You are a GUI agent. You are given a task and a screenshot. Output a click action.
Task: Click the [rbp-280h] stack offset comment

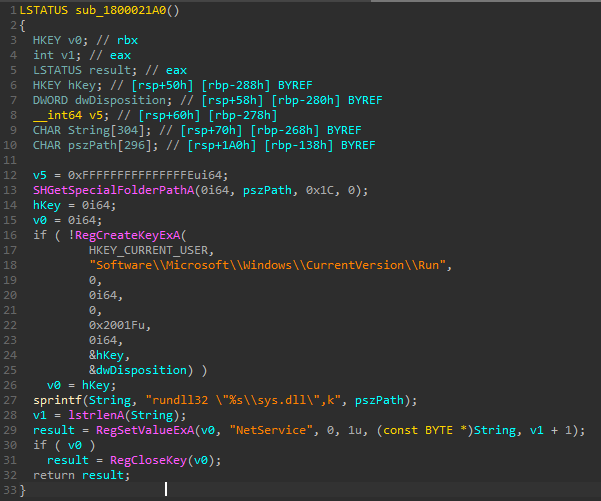point(306,100)
